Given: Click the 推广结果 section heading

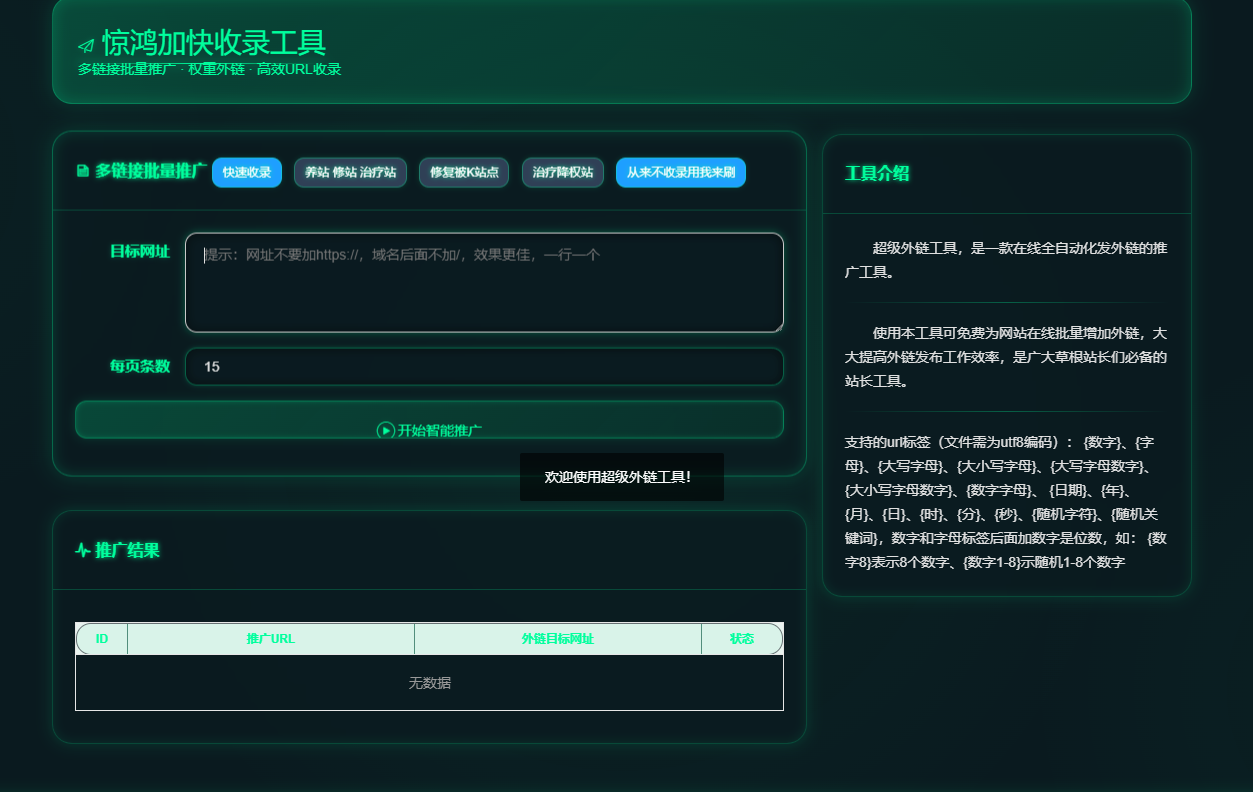Looking at the screenshot, I should pos(127,550).
